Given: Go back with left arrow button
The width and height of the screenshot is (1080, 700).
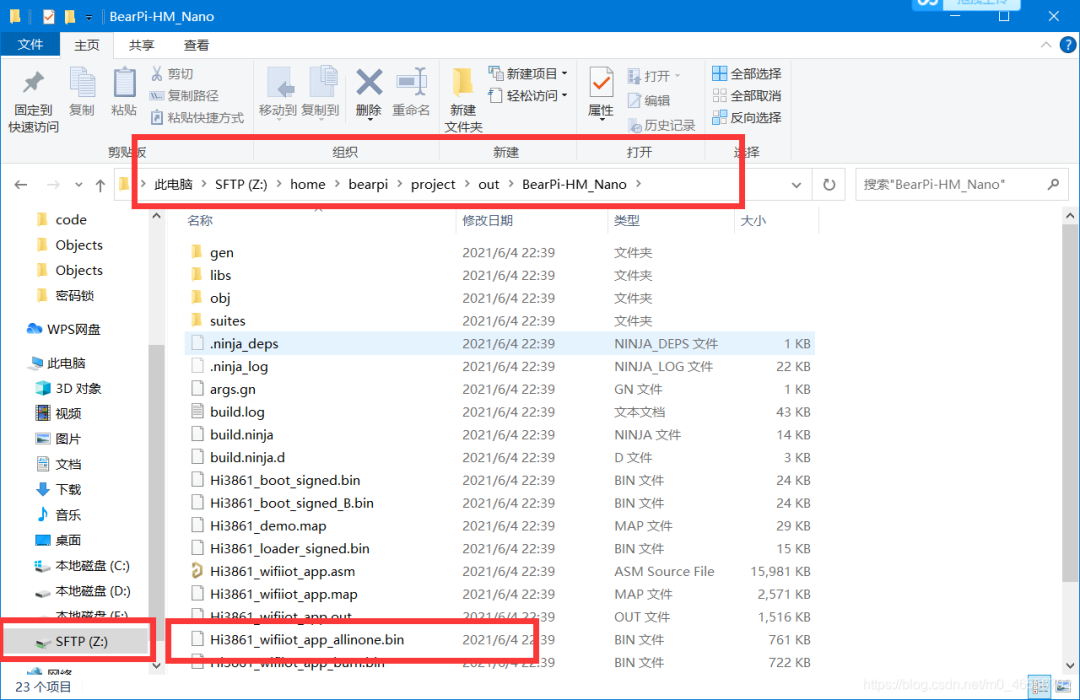Looking at the screenshot, I should click(21, 185).
